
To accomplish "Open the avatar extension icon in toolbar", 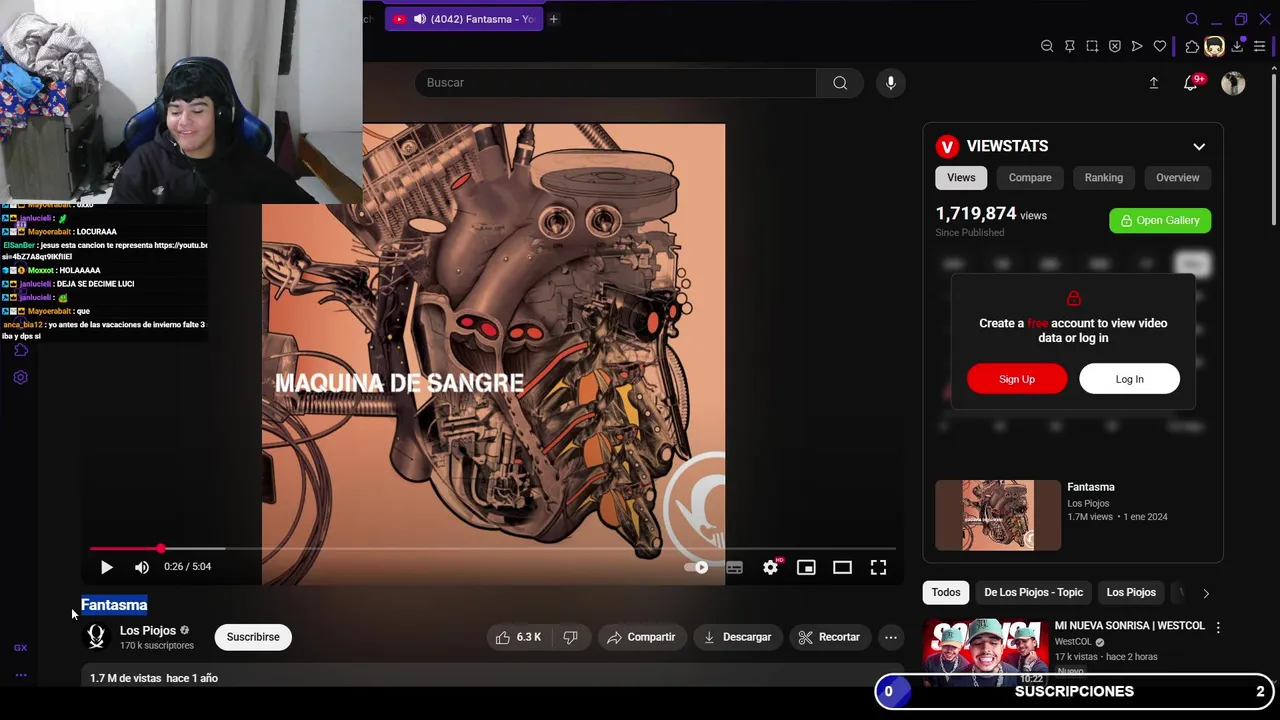I will (x=1214, y=46).
